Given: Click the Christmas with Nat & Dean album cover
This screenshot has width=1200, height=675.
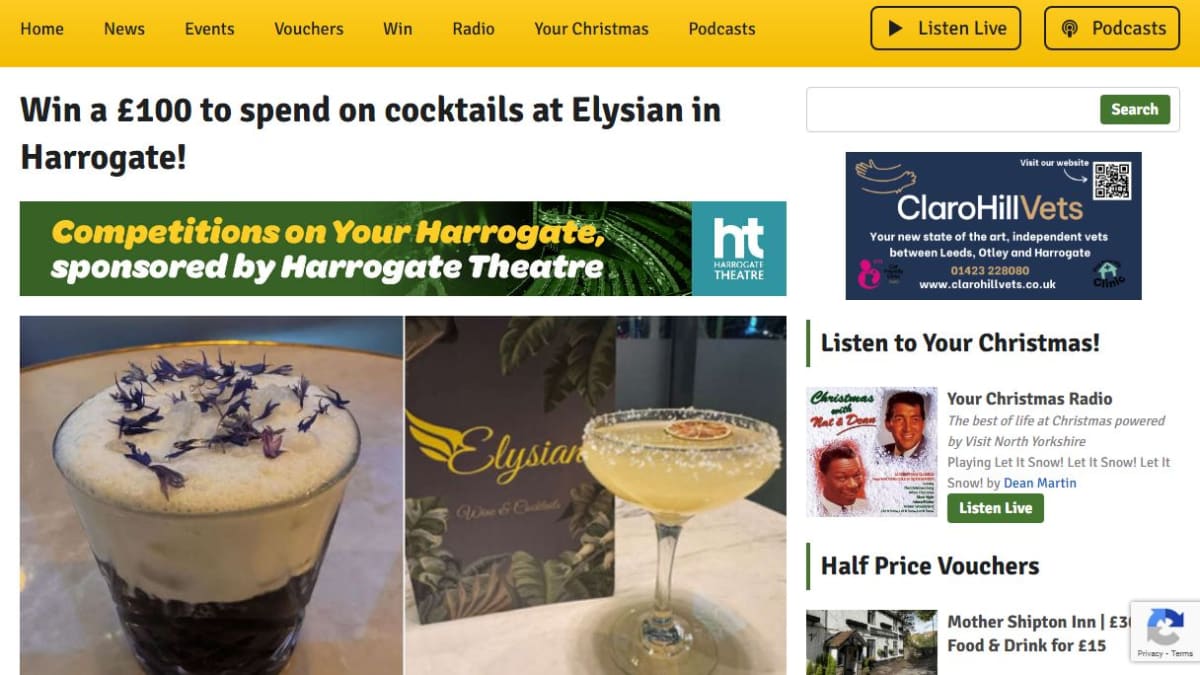Looking at the screenshot, I should pos(872,452).
